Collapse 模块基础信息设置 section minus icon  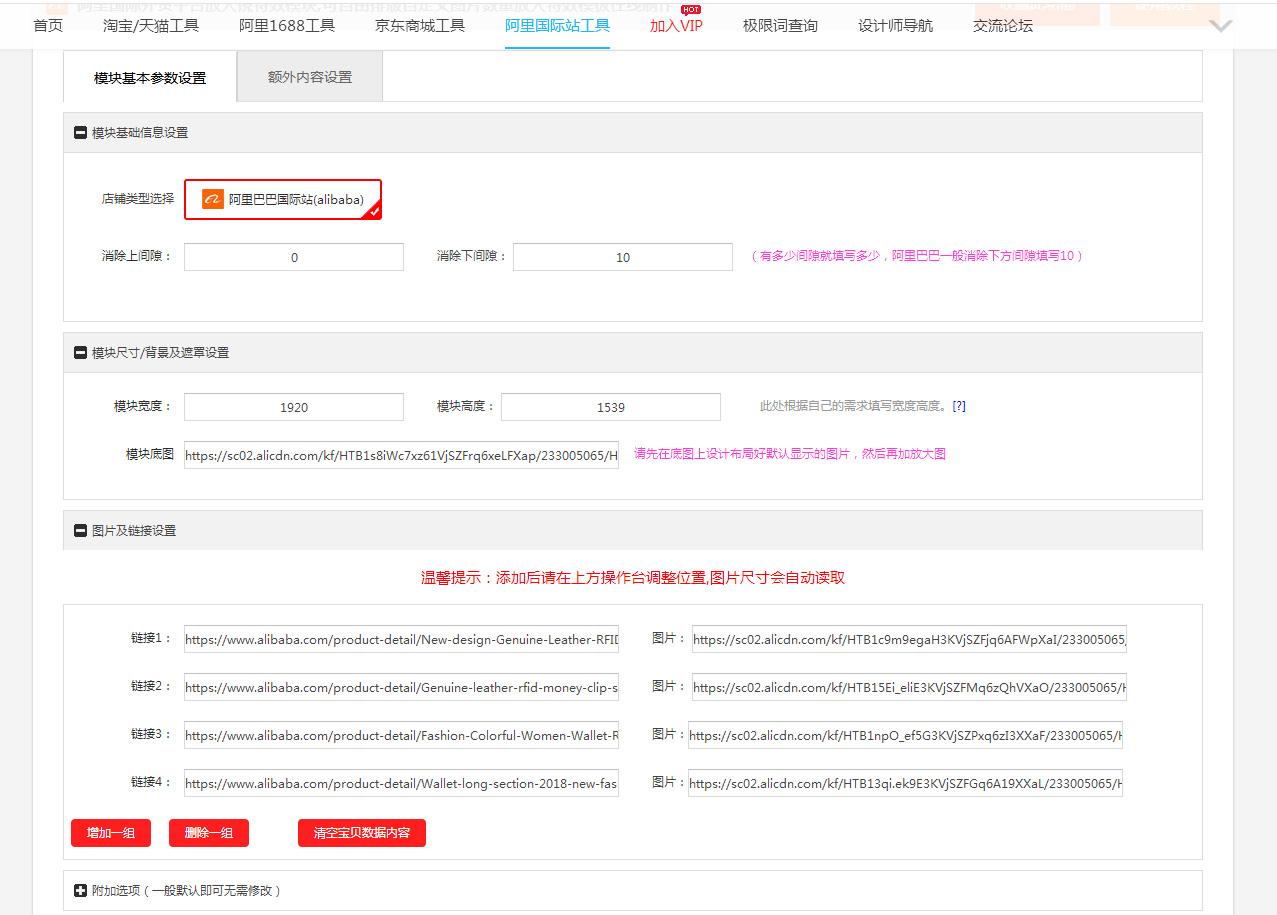80,132
